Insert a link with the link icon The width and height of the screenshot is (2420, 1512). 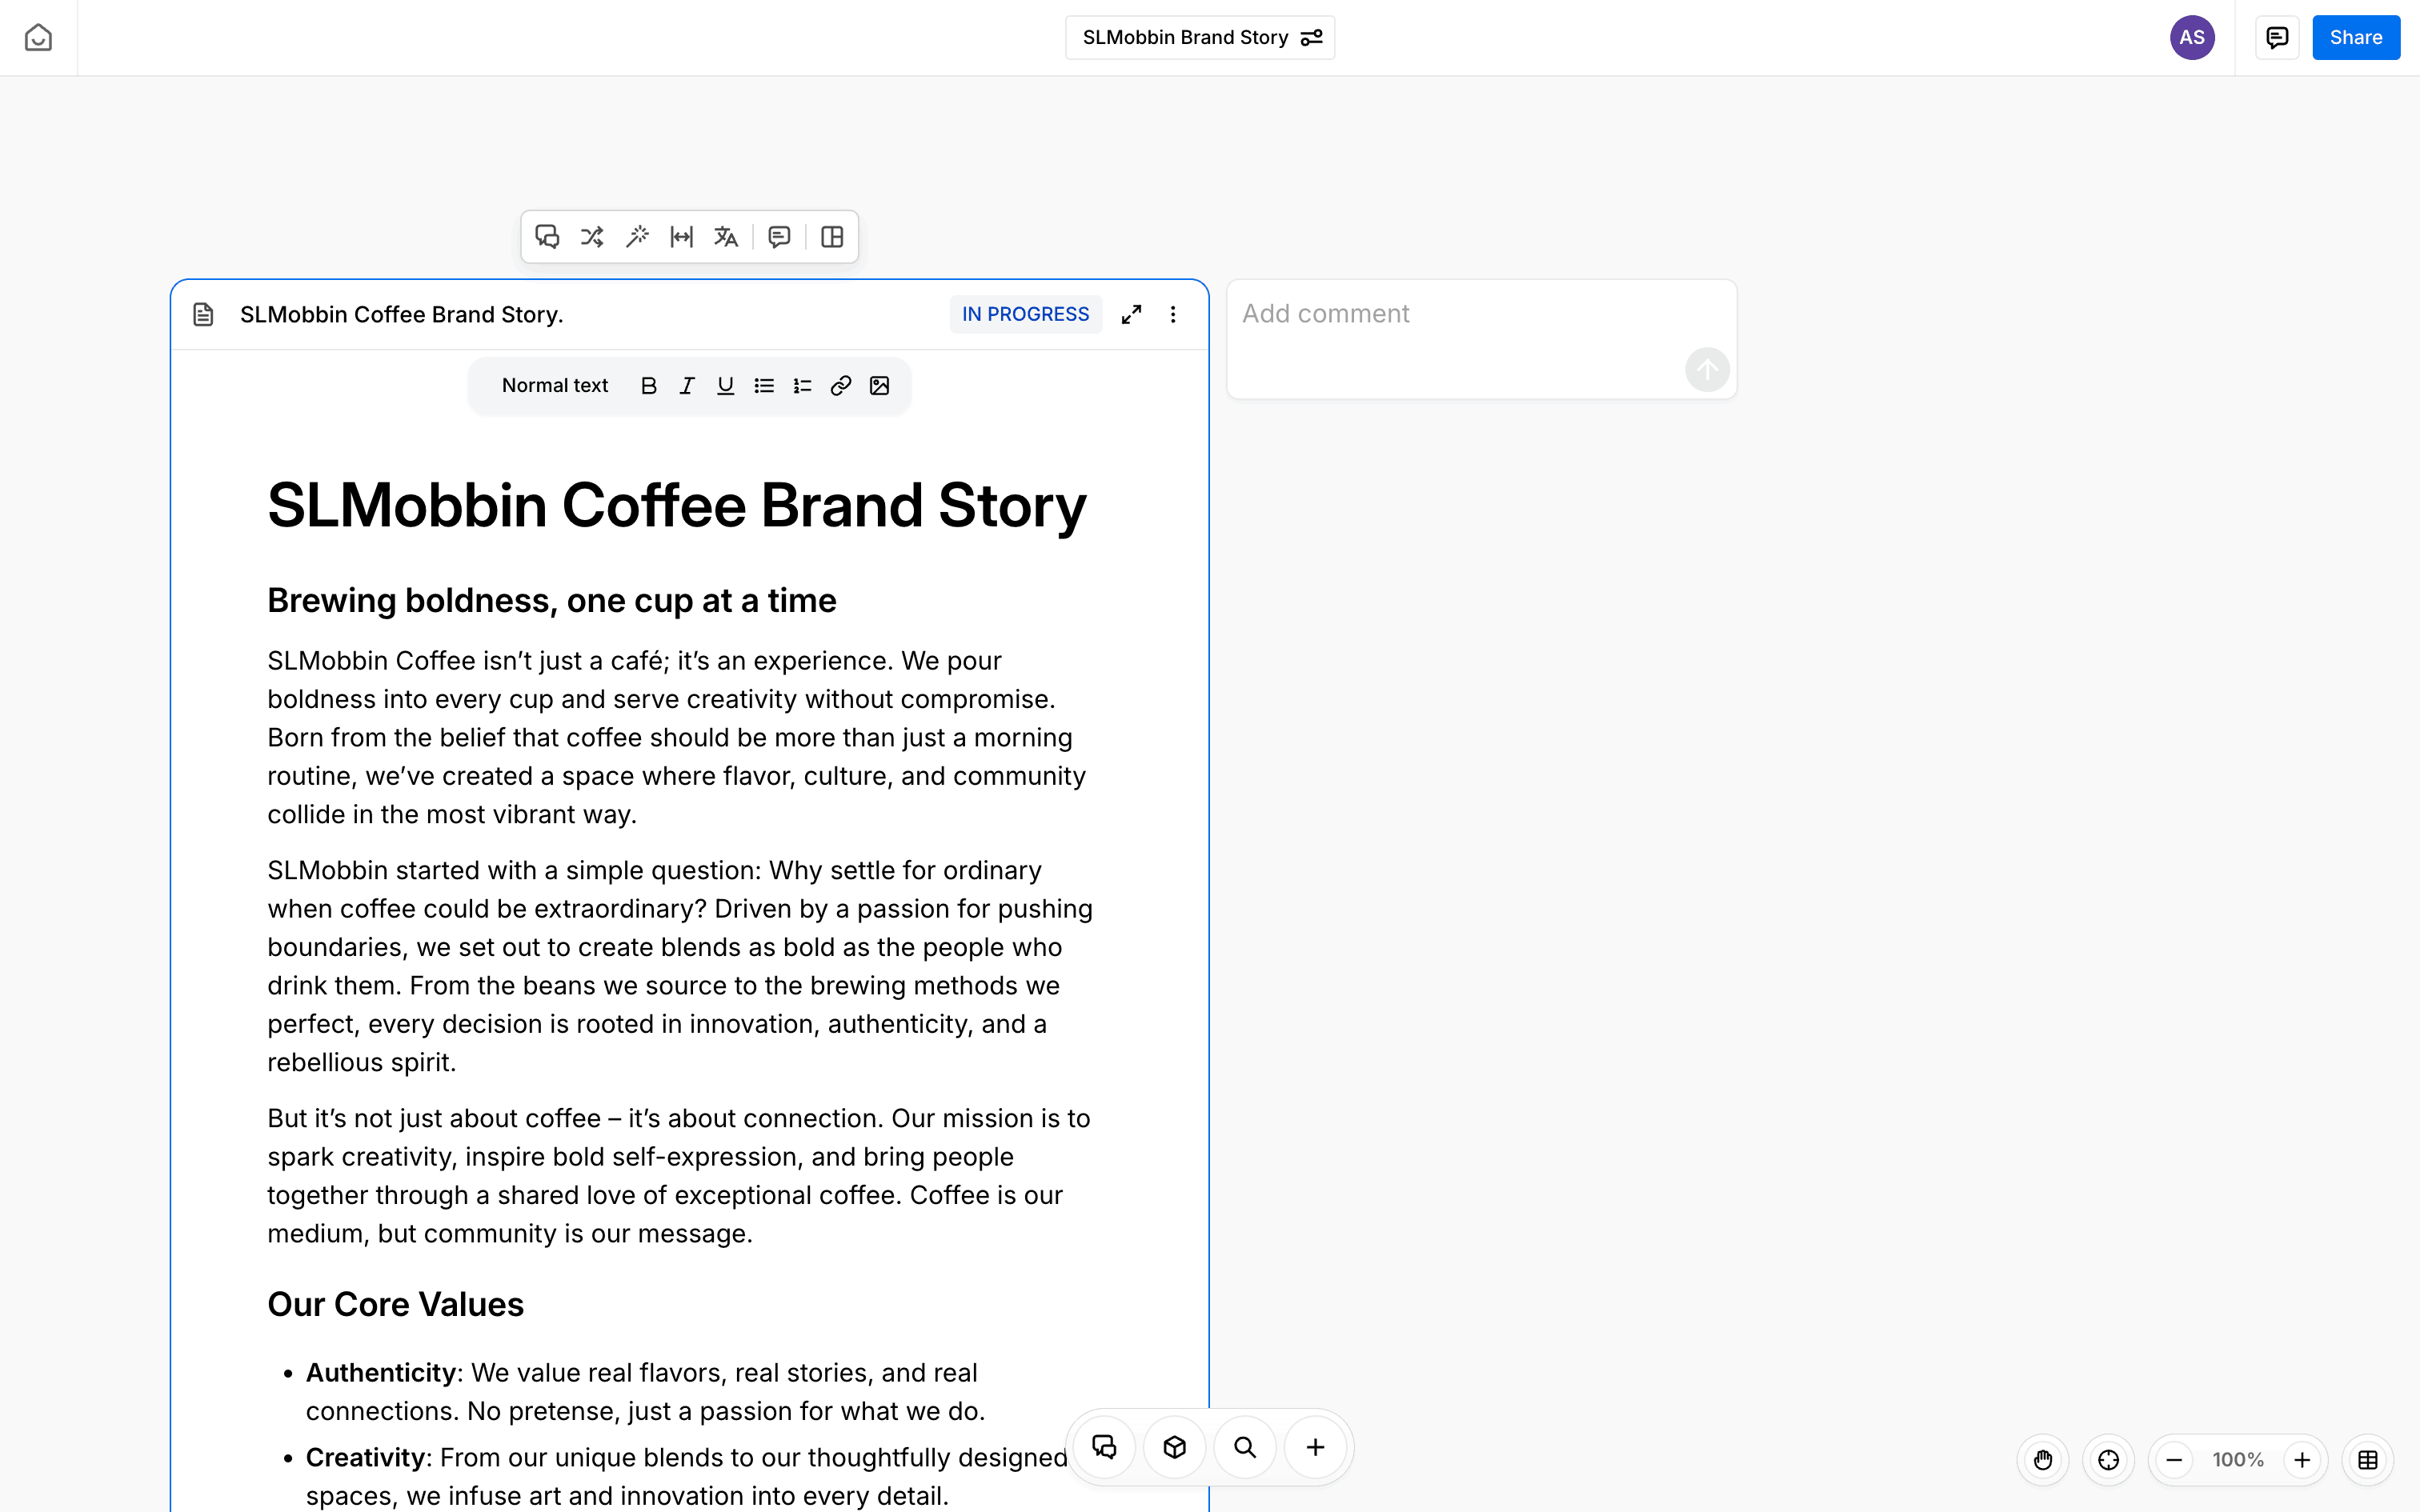pos(841,386)
